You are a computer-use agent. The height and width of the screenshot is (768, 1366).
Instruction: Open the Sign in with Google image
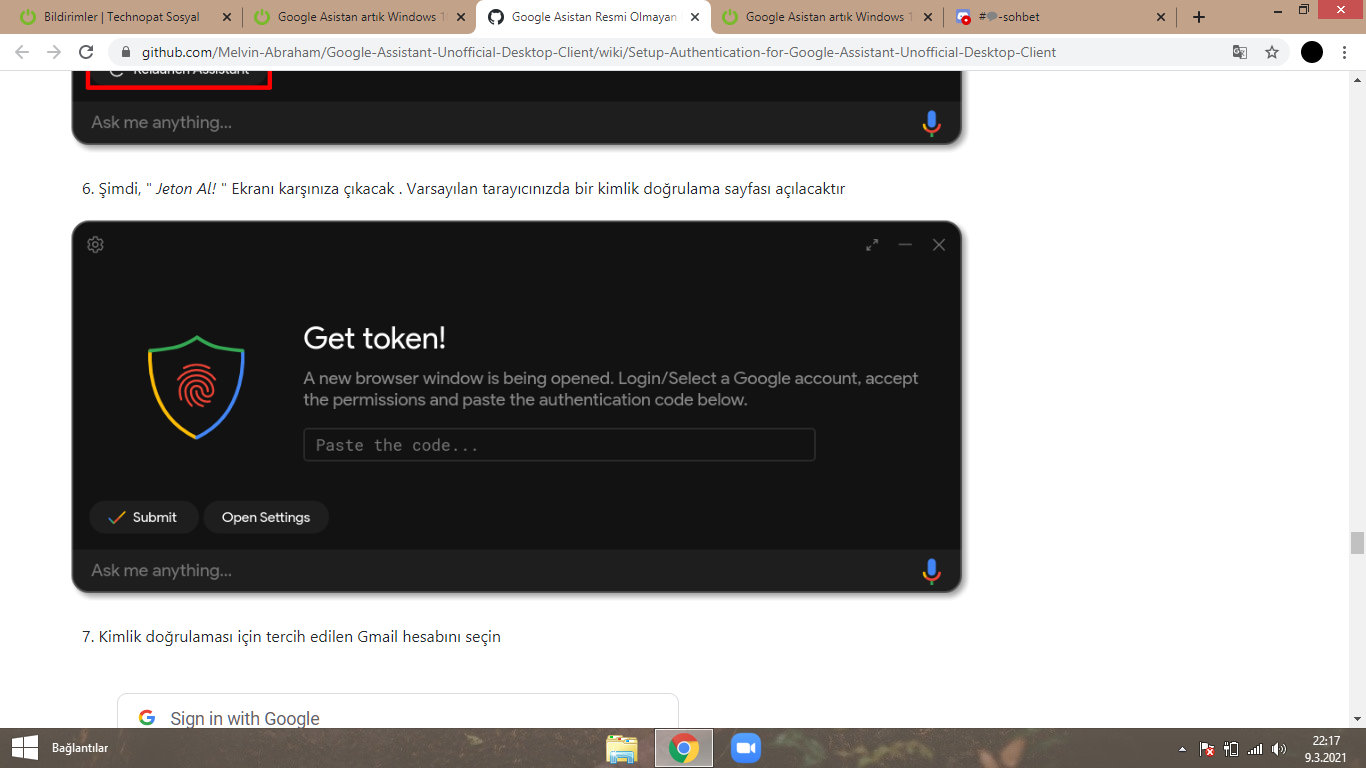pos(398,711)
